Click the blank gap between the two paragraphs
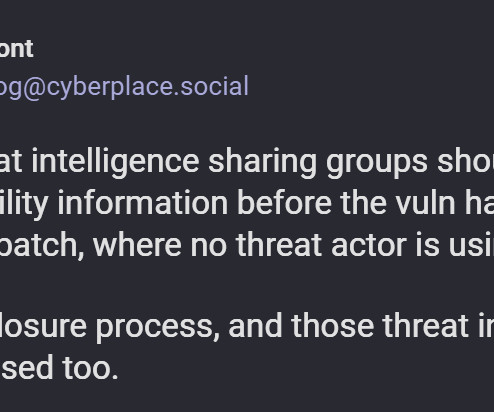This screenshot has width=494, height=412. point(247,287)
